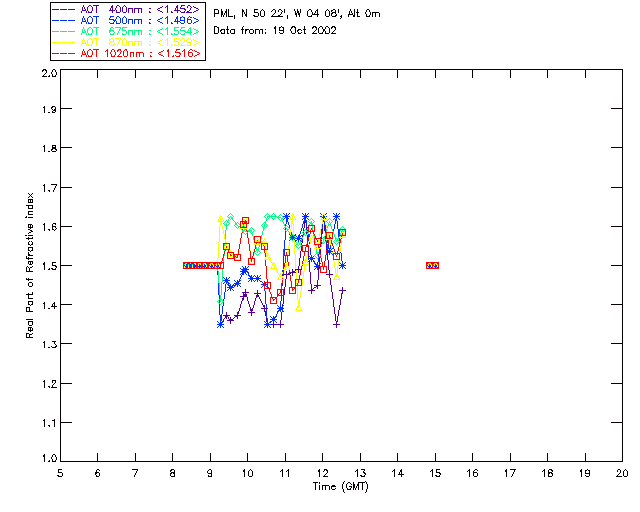Click the x-axis label 17
The width and height of the screenshot is (640, 512).
tap(510, 473)
